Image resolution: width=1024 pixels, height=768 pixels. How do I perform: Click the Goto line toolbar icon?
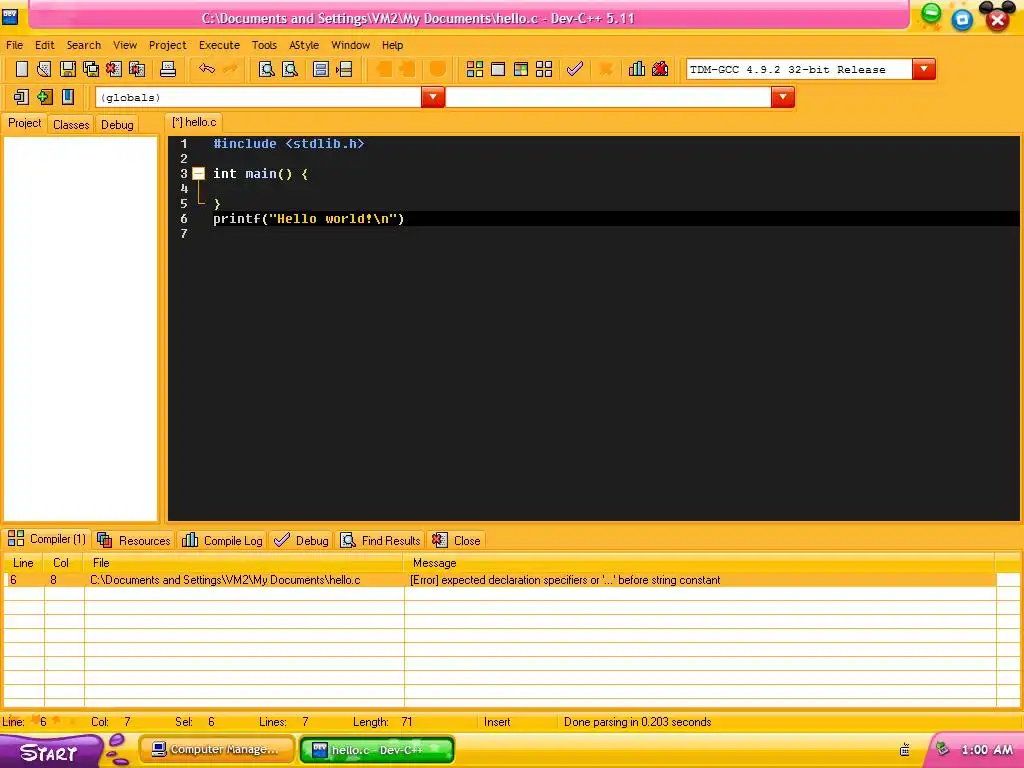[344, 69]
